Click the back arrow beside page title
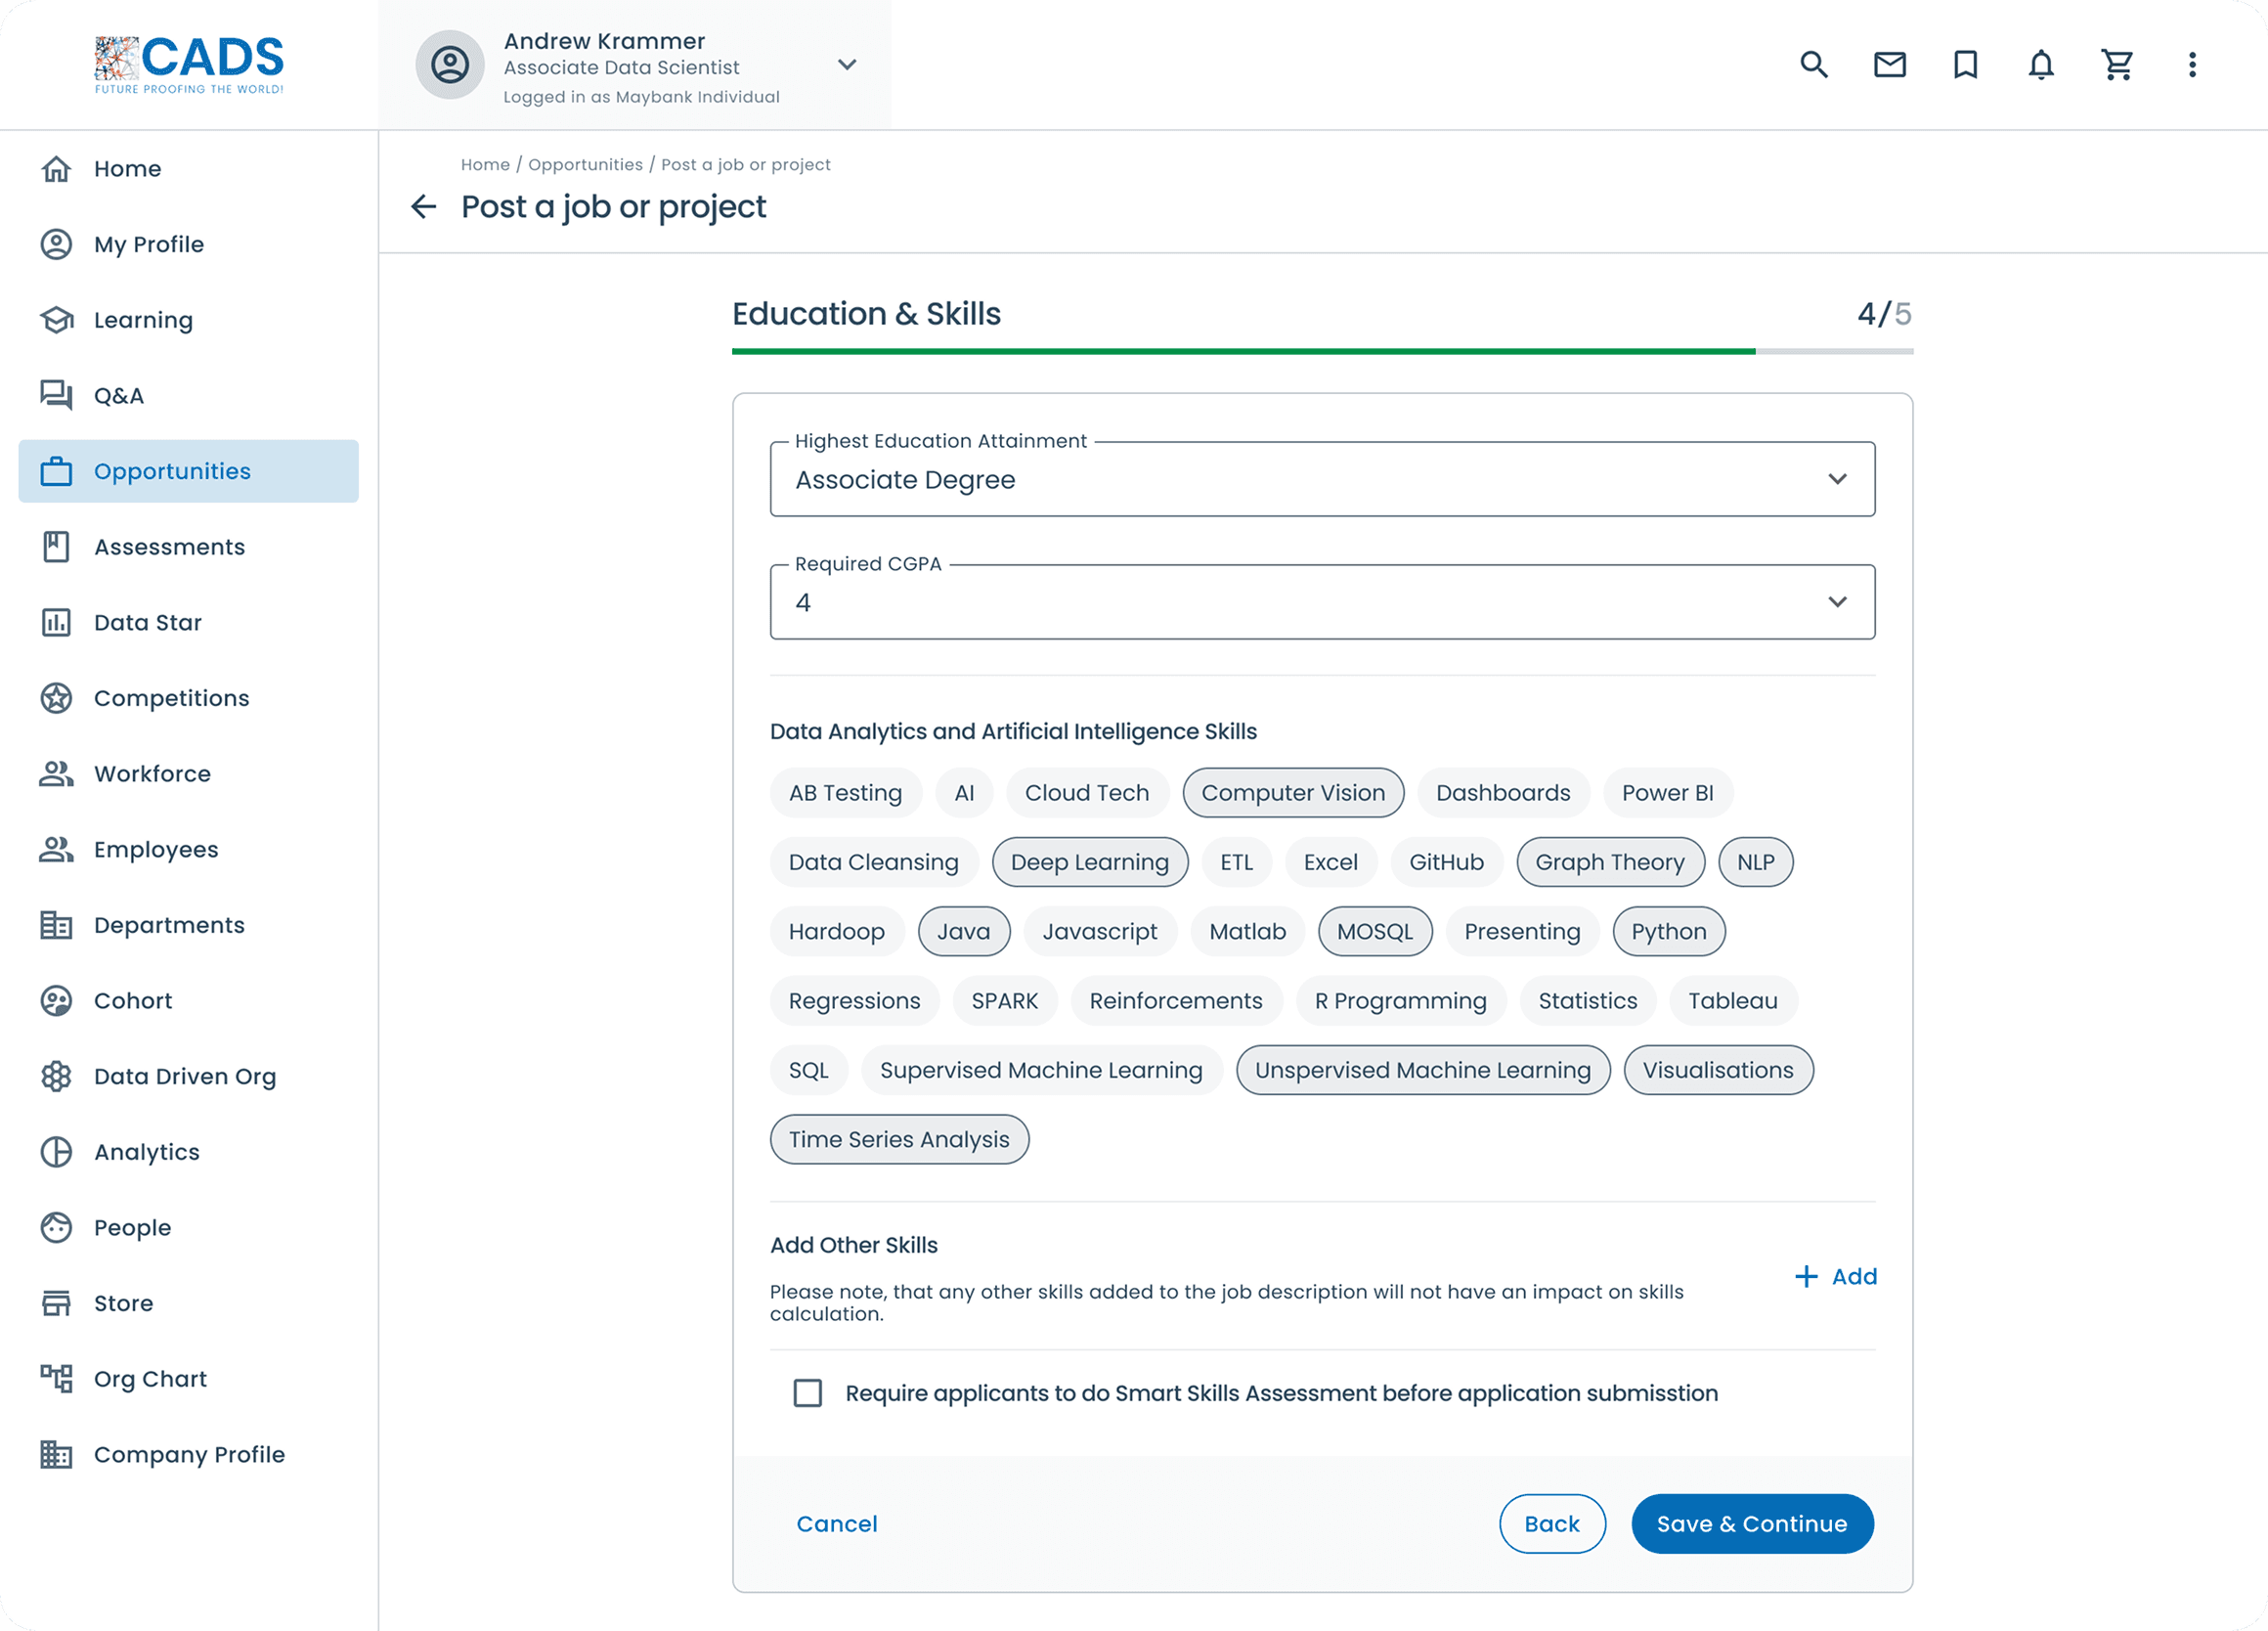Screen dimensions: 2268x1631 [424, 207]
